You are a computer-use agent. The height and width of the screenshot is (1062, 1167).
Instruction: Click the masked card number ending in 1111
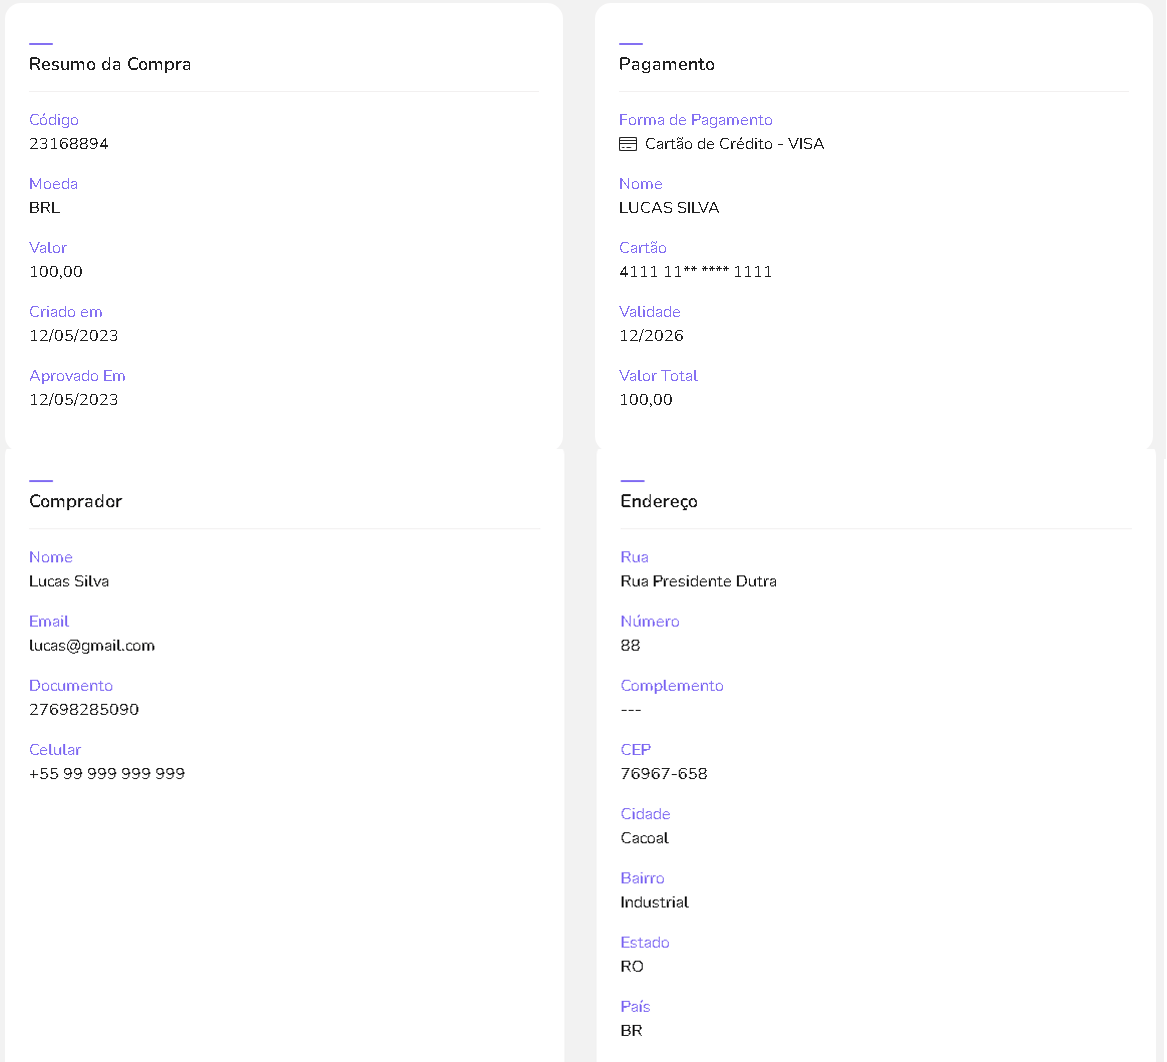coord(696,272)
